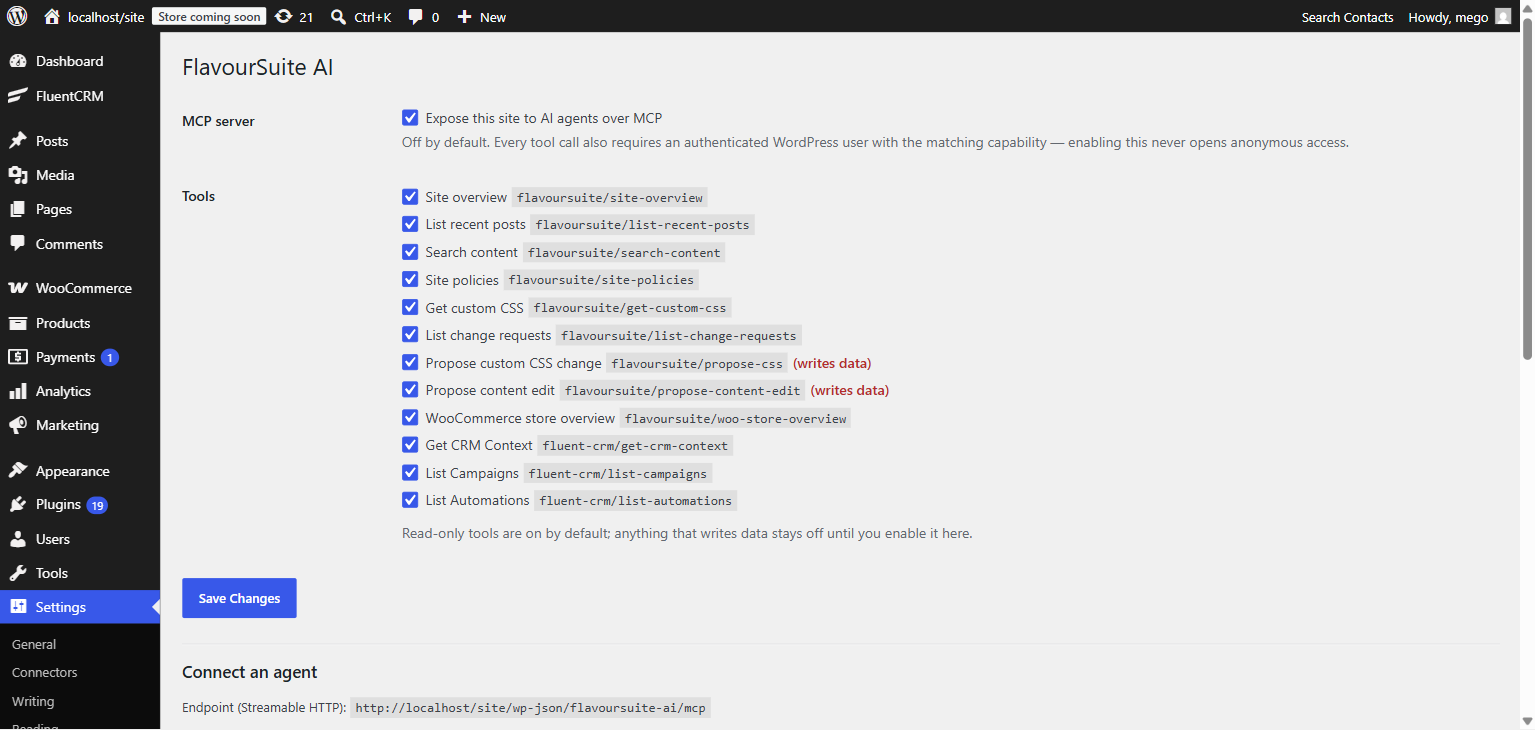Screen dimensions: 1535x730
Task: Click the Posts pushpin icon
Action: (x=18, y=141)
